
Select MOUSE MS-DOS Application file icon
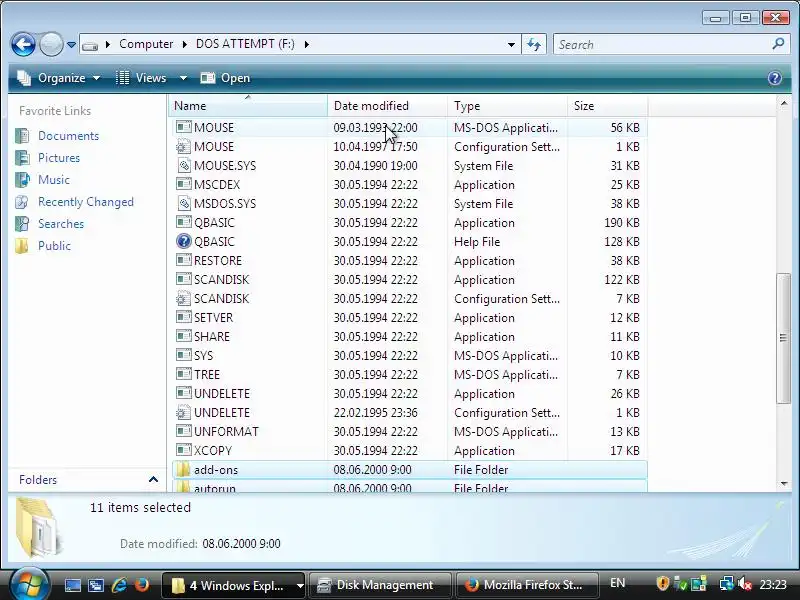(x=183, y=127)
